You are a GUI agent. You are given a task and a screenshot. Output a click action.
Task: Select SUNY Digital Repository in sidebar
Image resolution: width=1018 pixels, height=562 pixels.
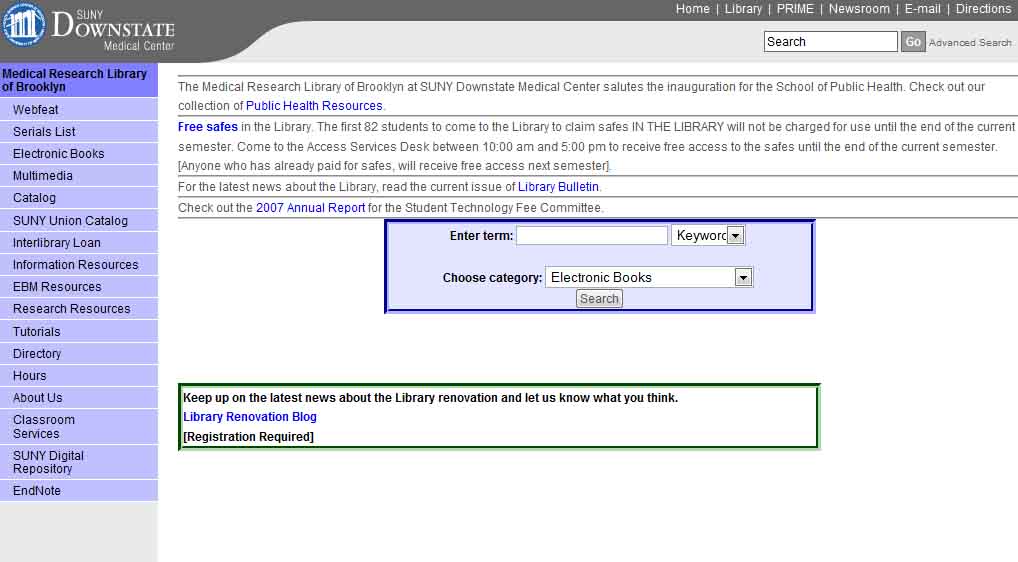point(79,462)
